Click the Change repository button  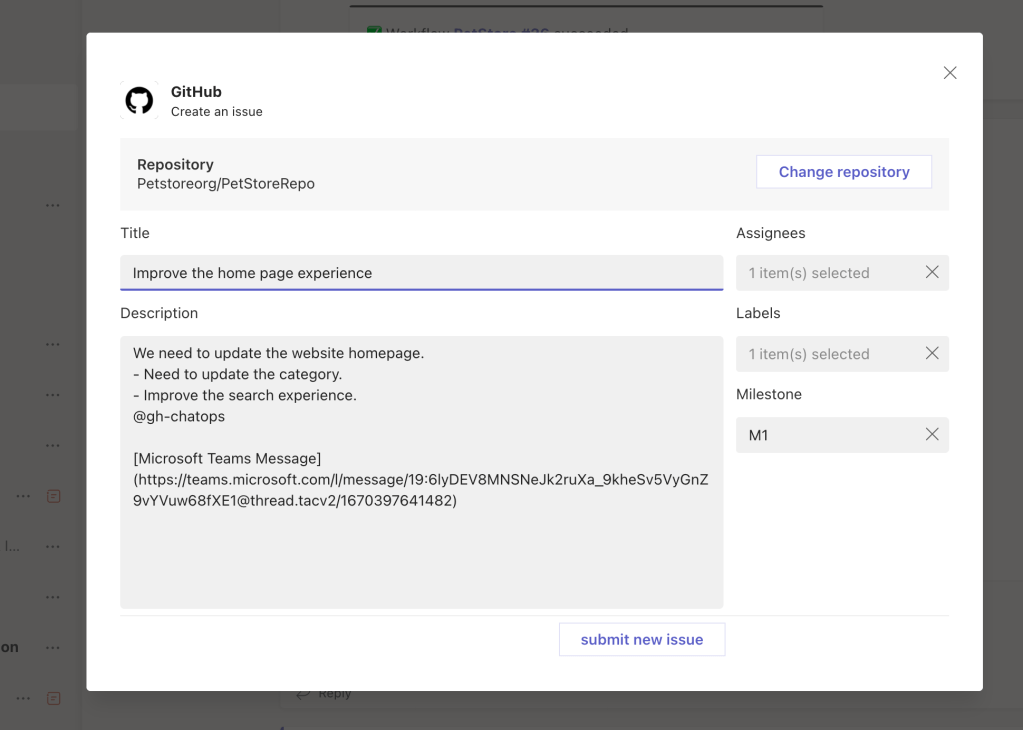click(x=844, y=172)
